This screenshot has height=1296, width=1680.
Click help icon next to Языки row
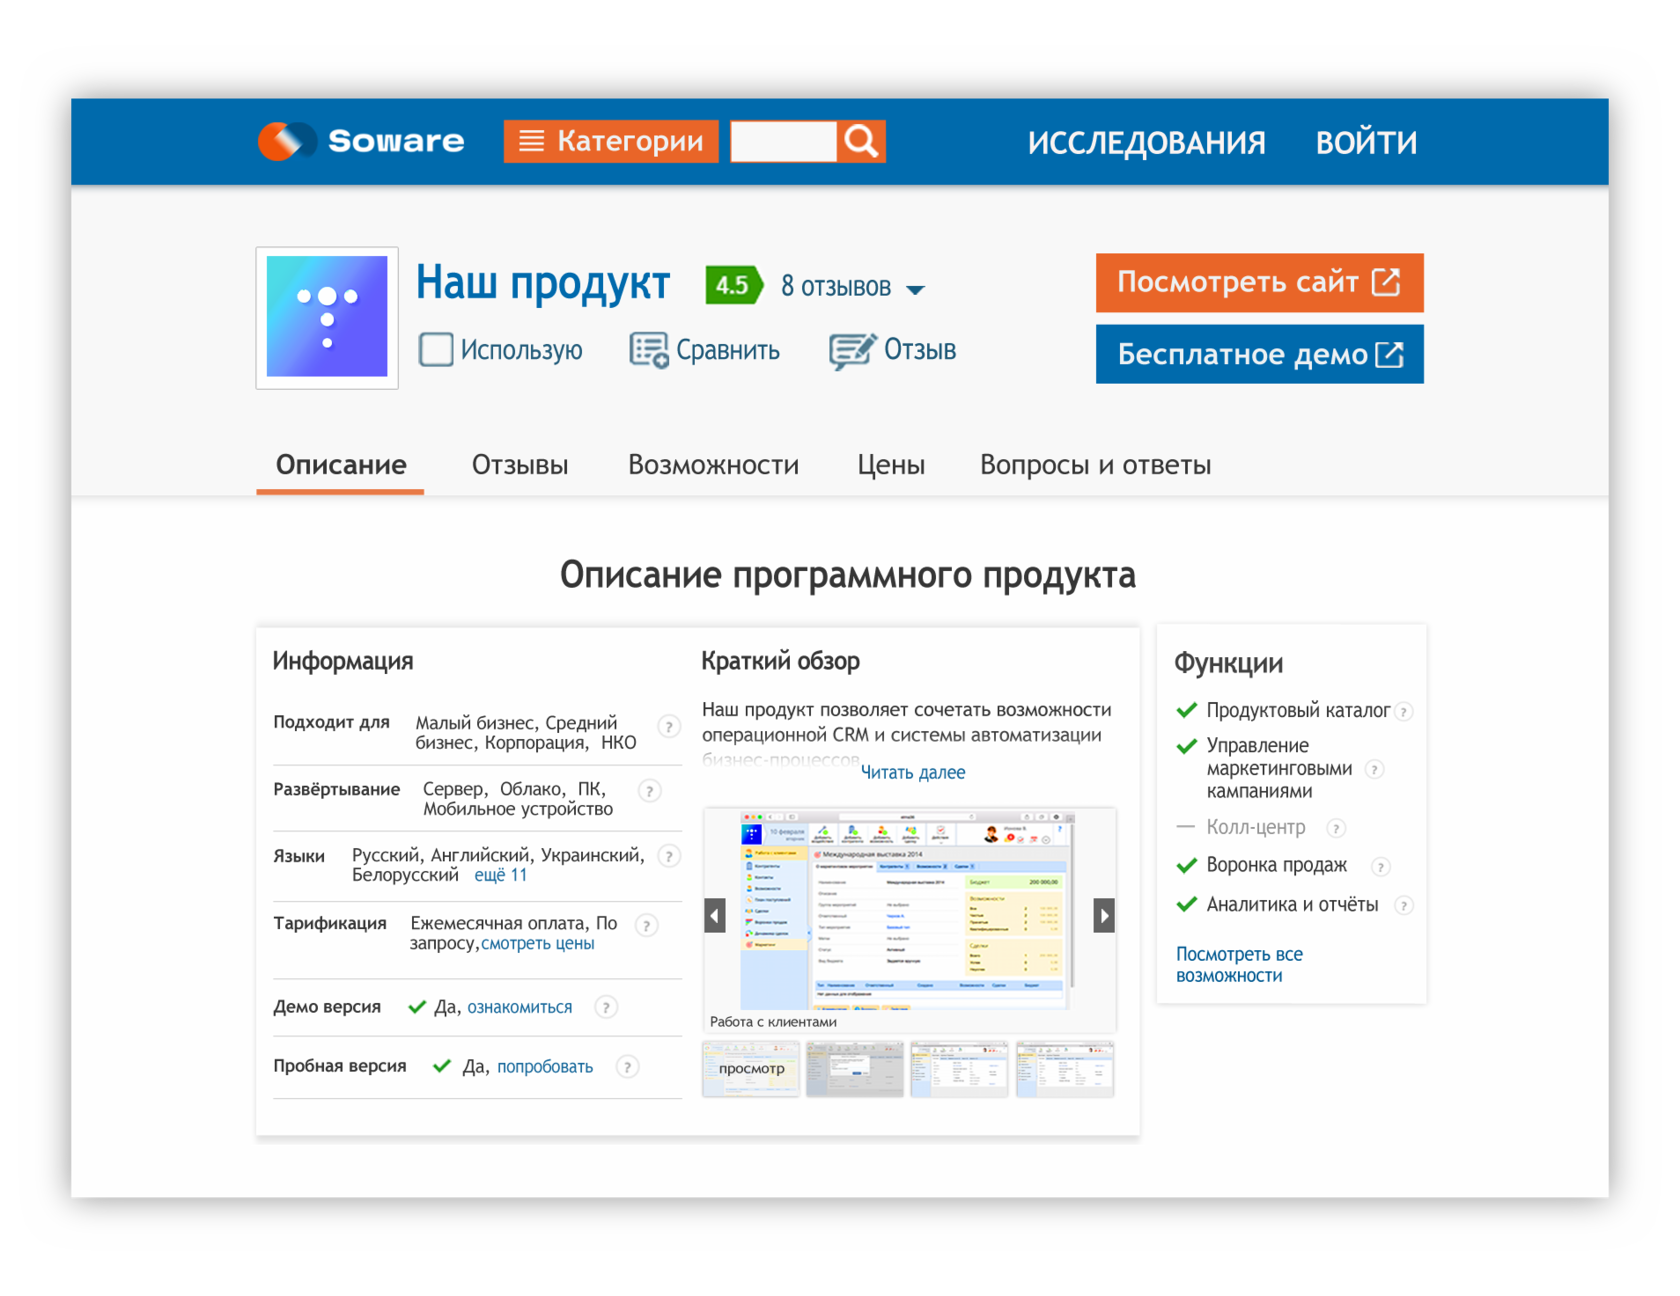(x=670, y=857)
